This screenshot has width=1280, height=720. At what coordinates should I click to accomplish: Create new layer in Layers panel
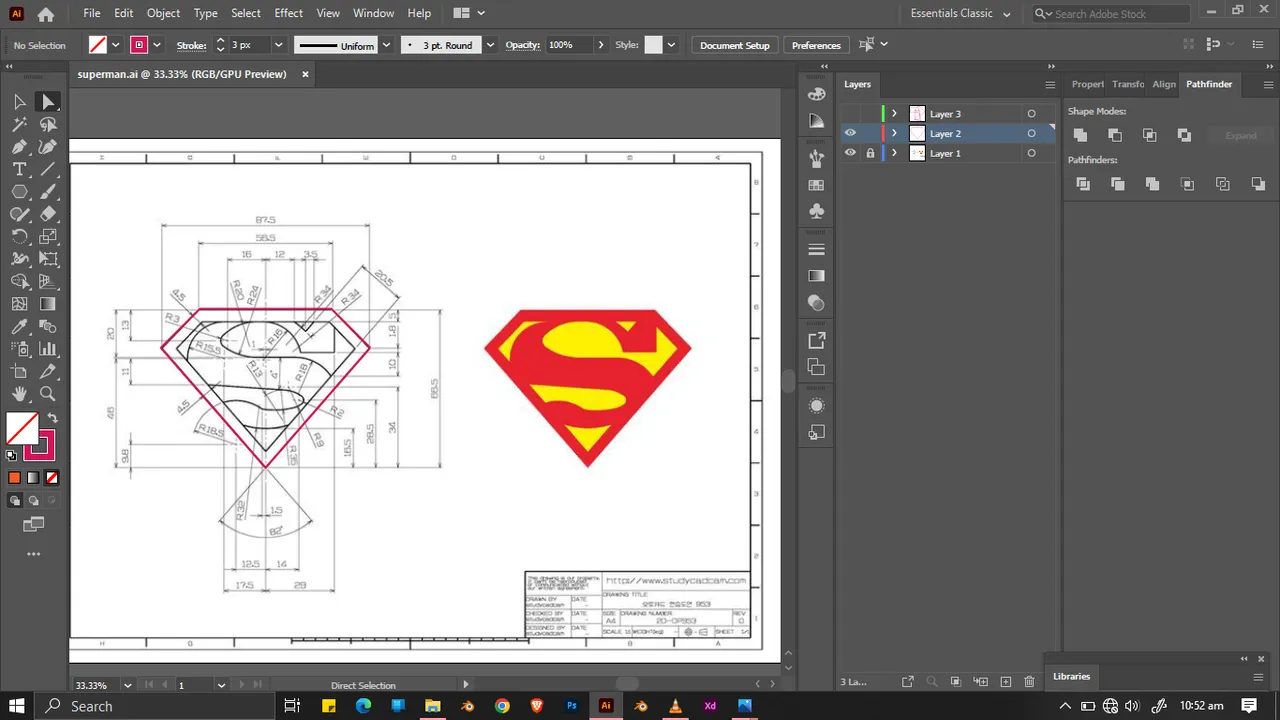tap(1006, 682)
